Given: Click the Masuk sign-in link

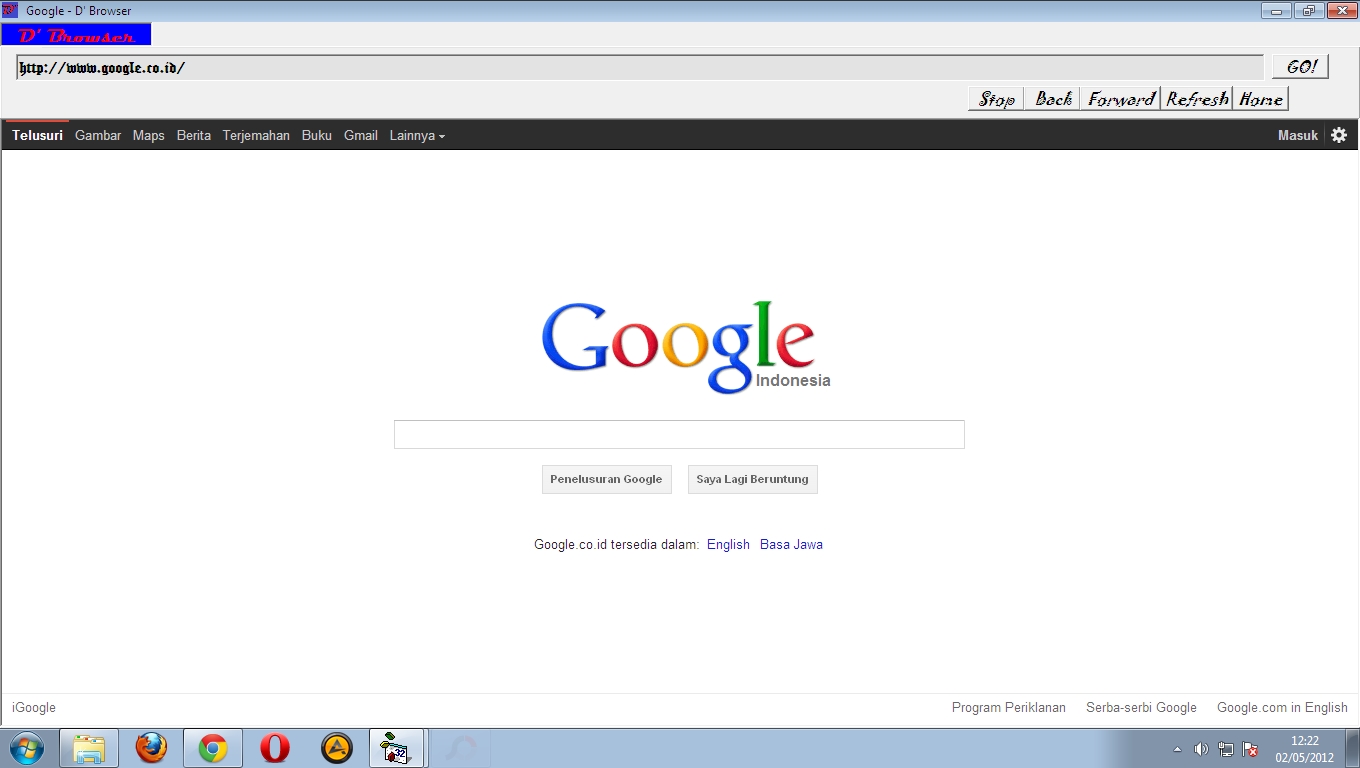Looking at the screenshot, I should [x=1298, y=135].
